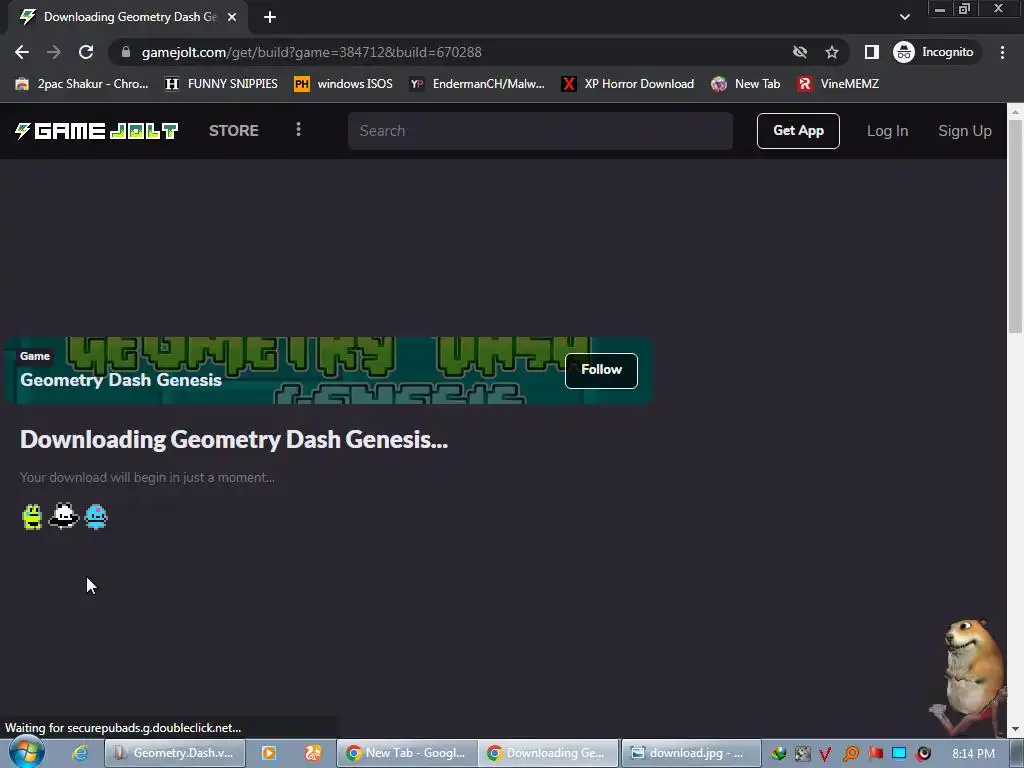The image size is (1024, 768).
Task: Click the address bar URL
Action: tap(312, 52)
